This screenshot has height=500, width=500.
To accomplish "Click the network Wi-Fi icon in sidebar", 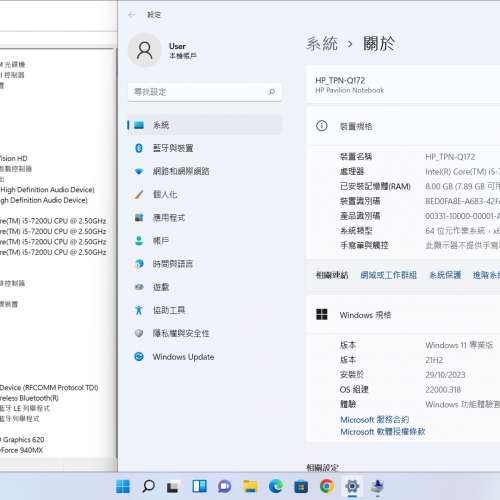I will click(x=139, y=171).
